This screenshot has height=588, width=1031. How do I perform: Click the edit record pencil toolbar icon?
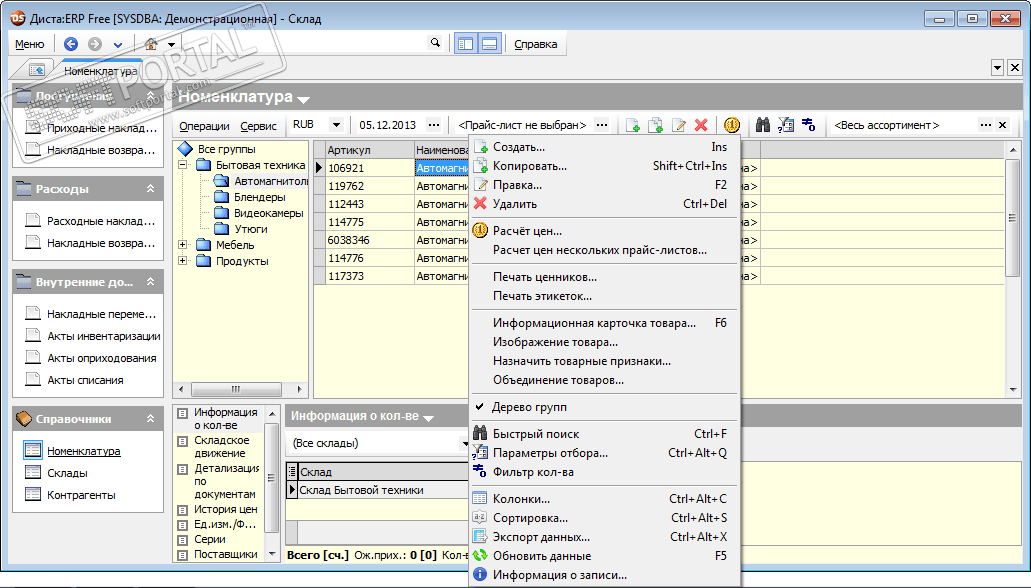tap(679, 125)
